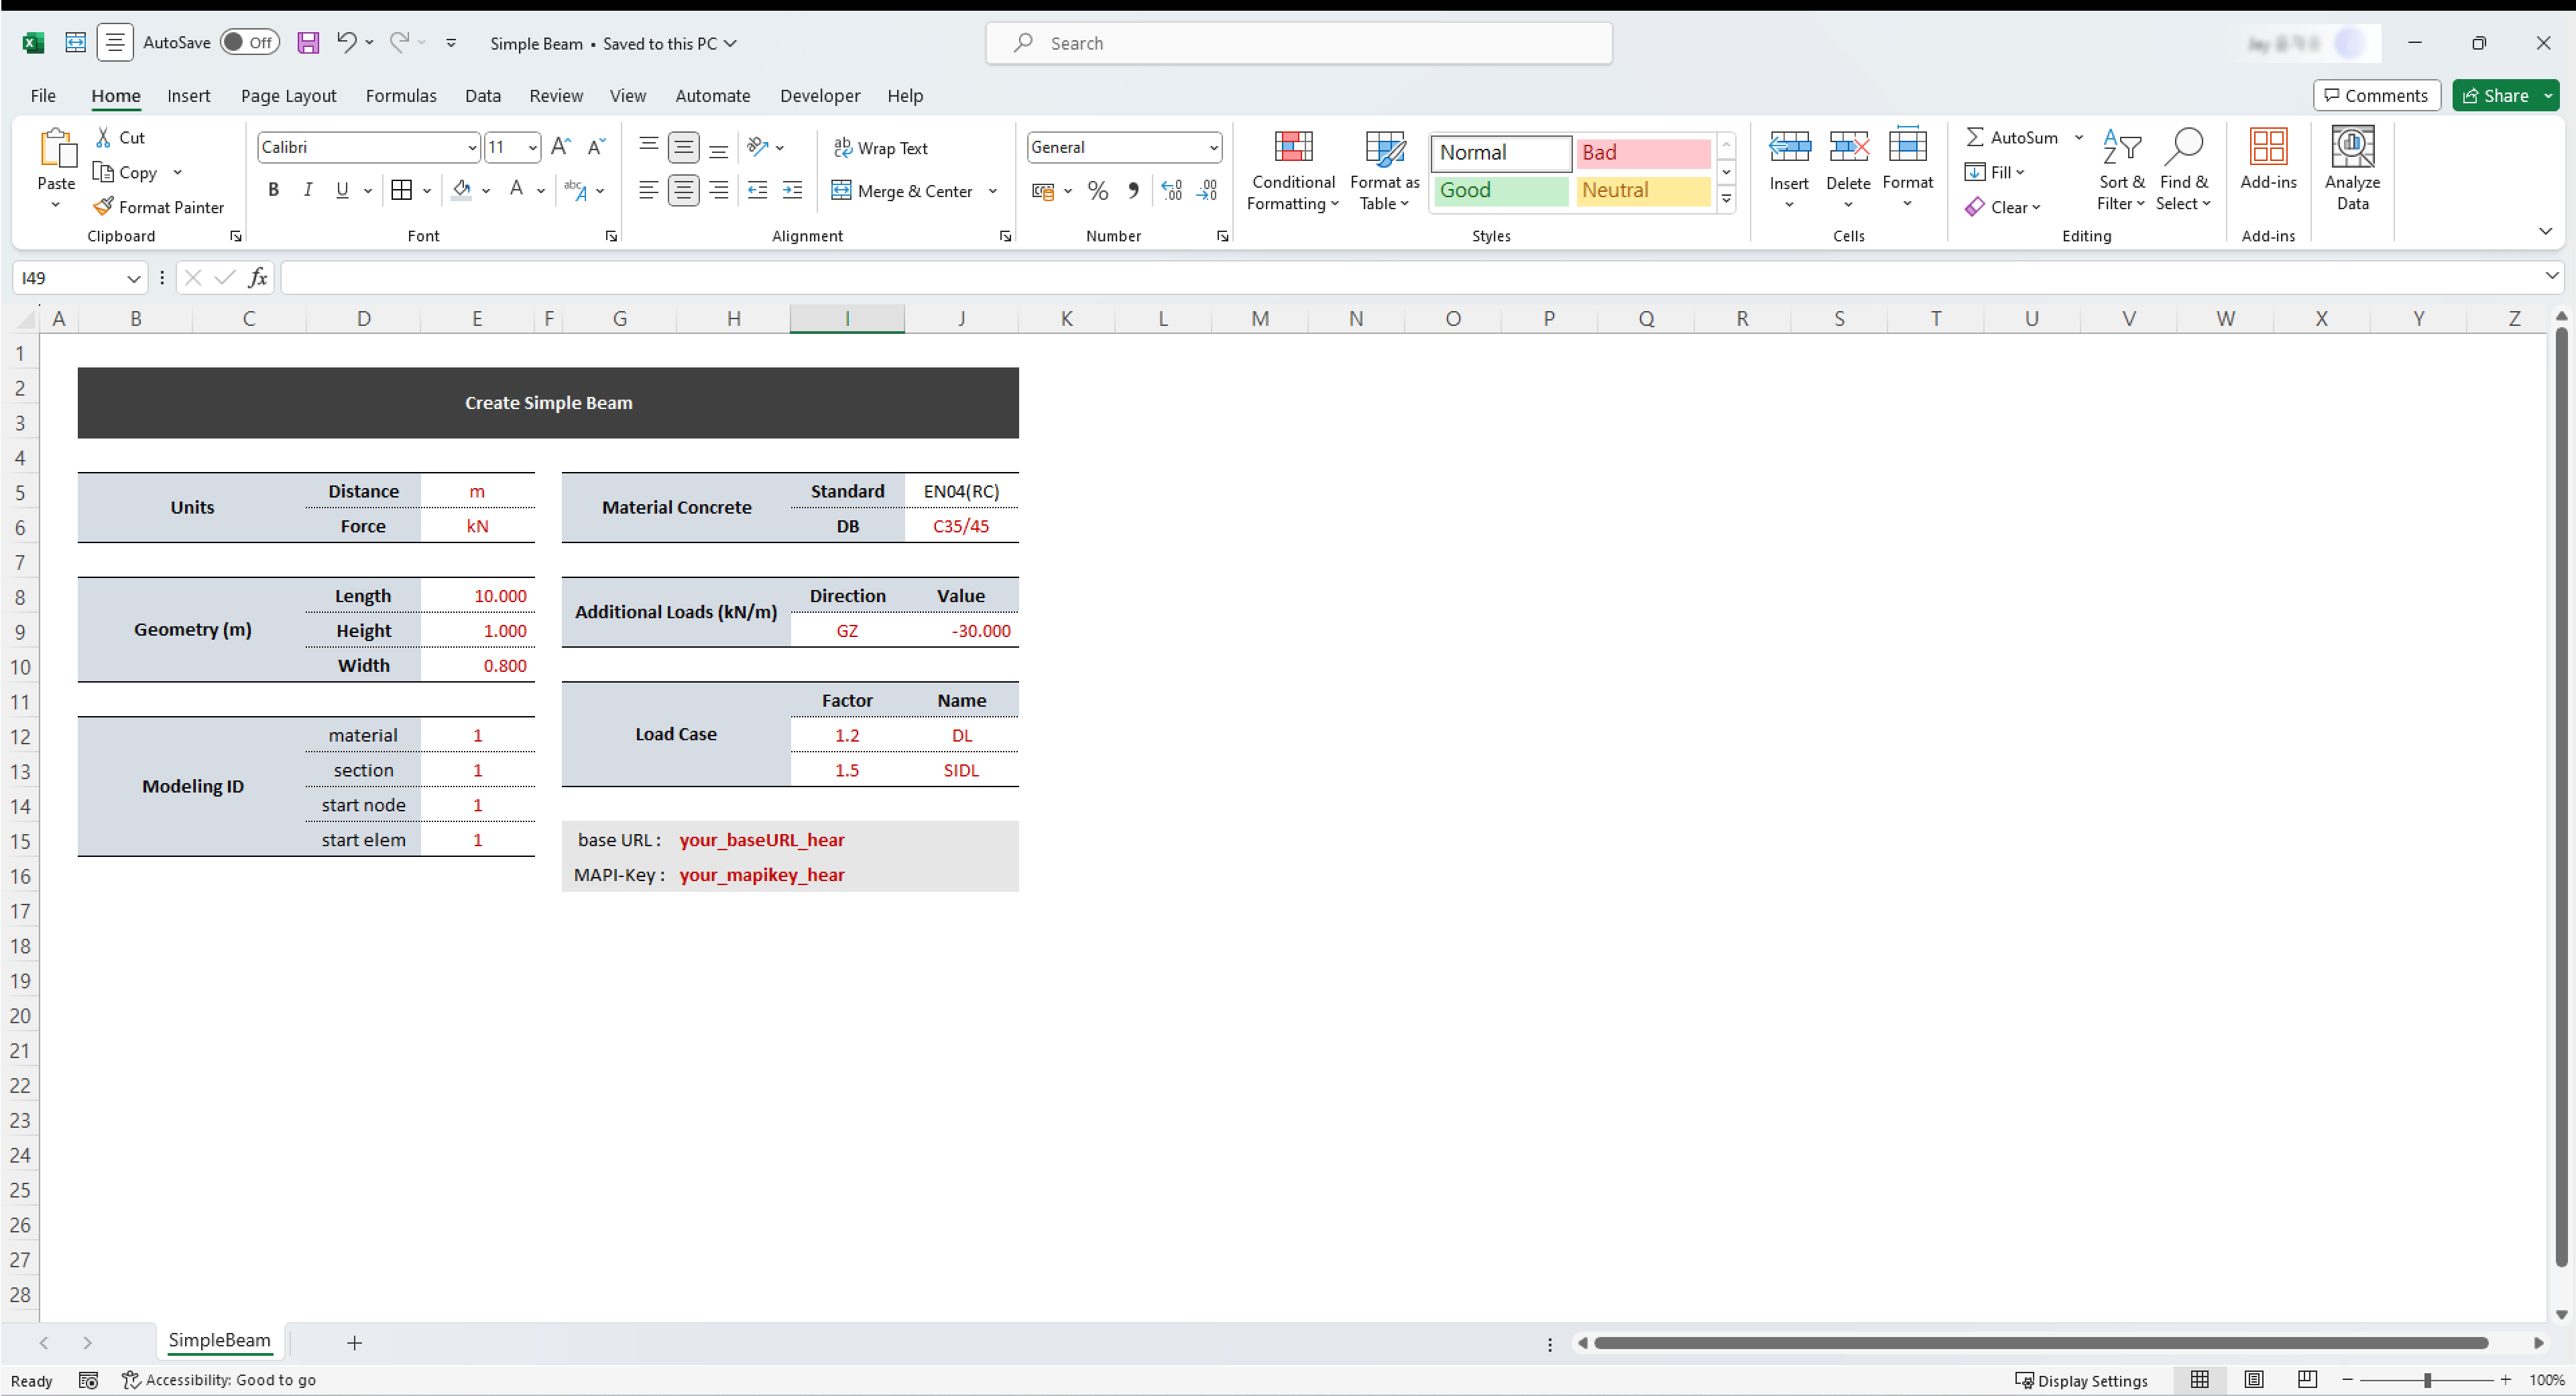Click the Borders grid icon
The image size is (2576, 1396).
402,190
